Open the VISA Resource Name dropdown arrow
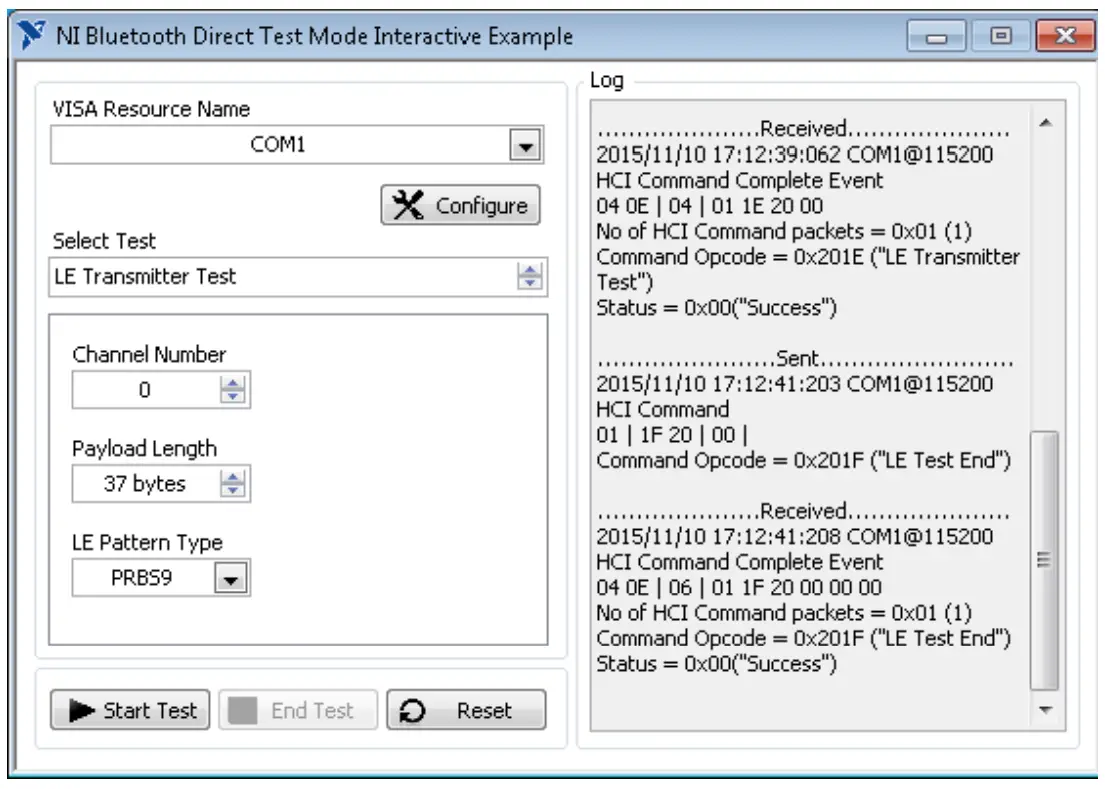 tap(526, 145)
